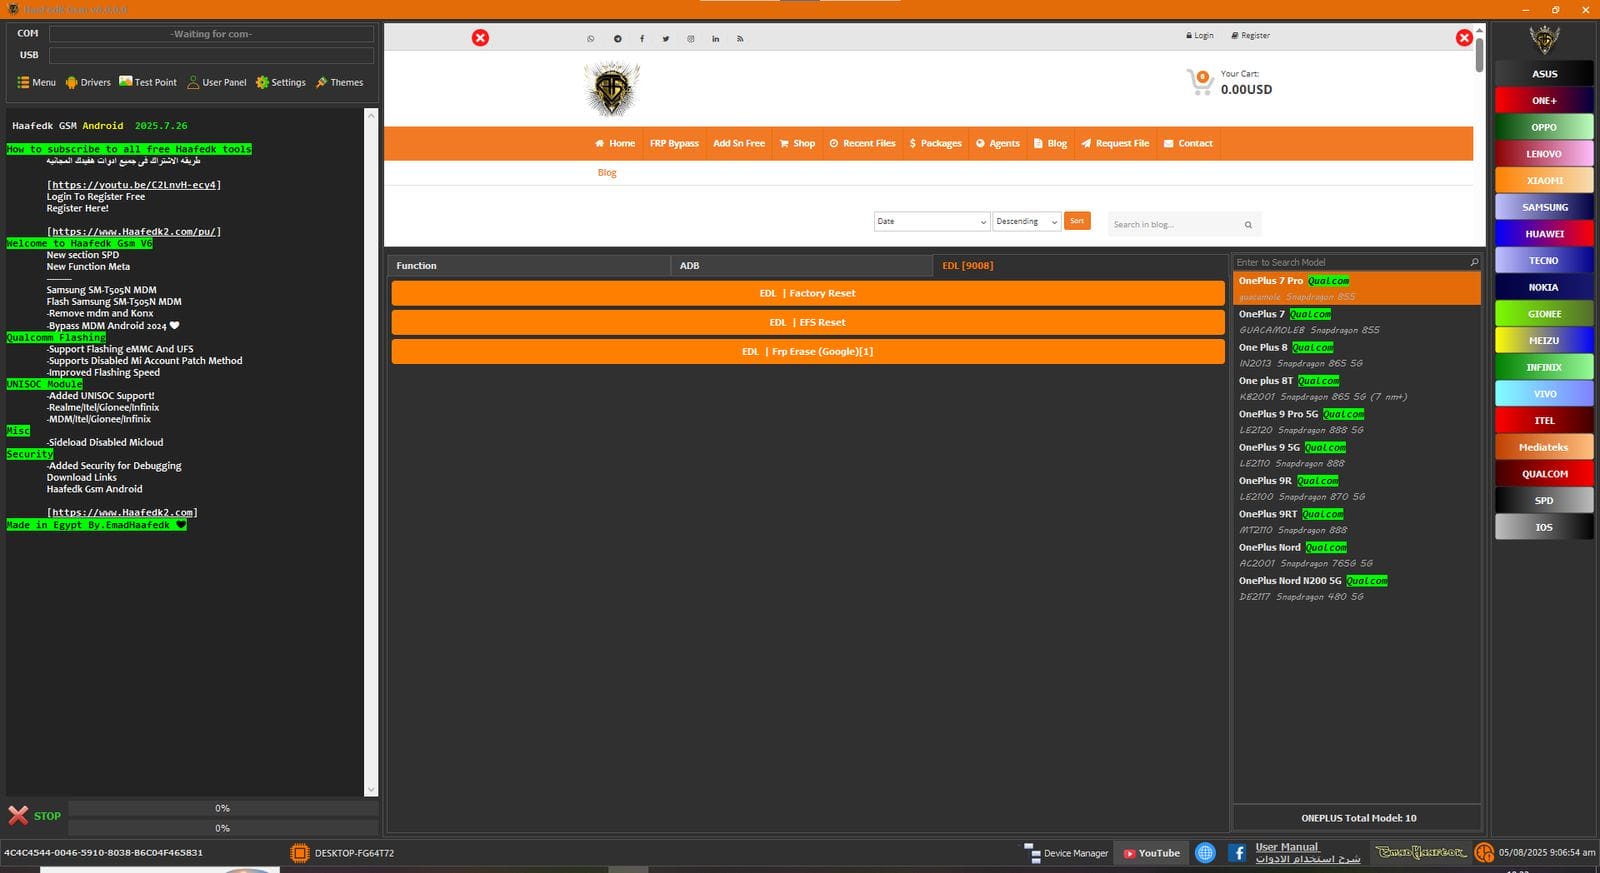Open Device Manager from the bottom bar
Image resolution: width=1600 pixels, height=873 pixels.
point(1067,853)
